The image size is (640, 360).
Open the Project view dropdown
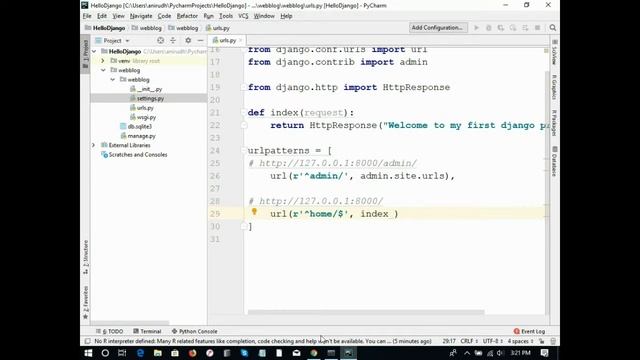113,40
